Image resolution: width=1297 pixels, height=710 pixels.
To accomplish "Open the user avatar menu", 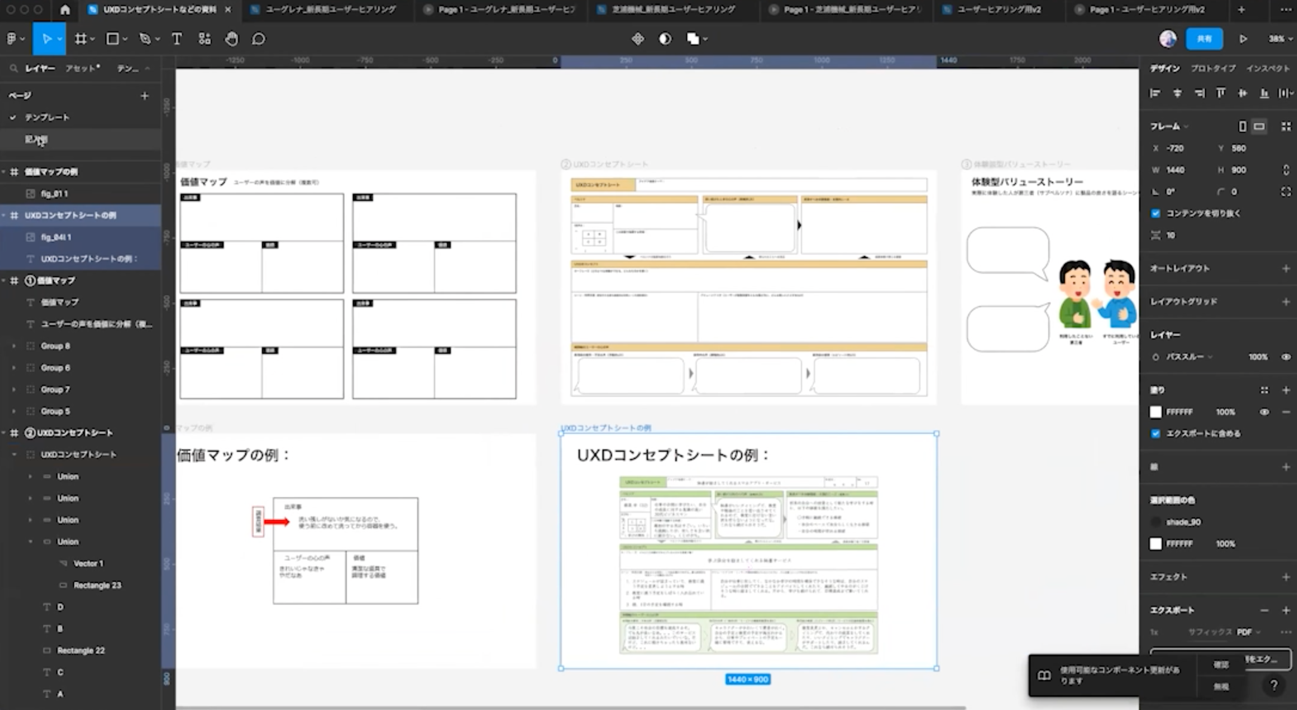I will tap(1168, 39).
